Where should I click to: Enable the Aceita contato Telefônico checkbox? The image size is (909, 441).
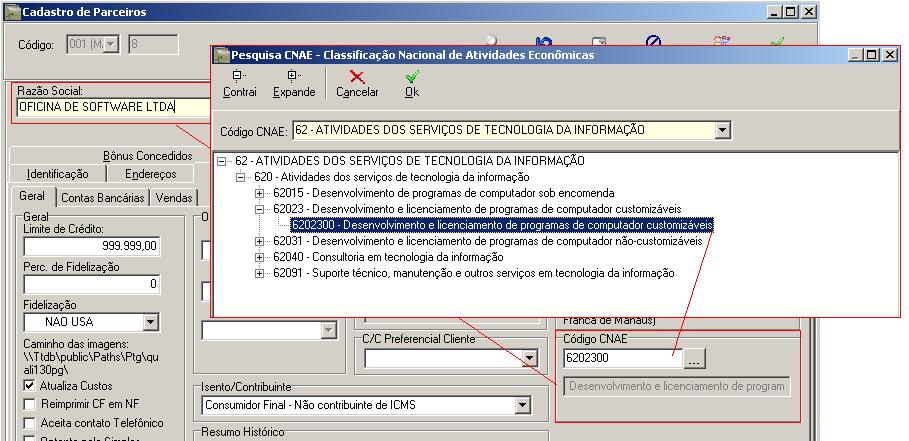[x=30, y=423]
